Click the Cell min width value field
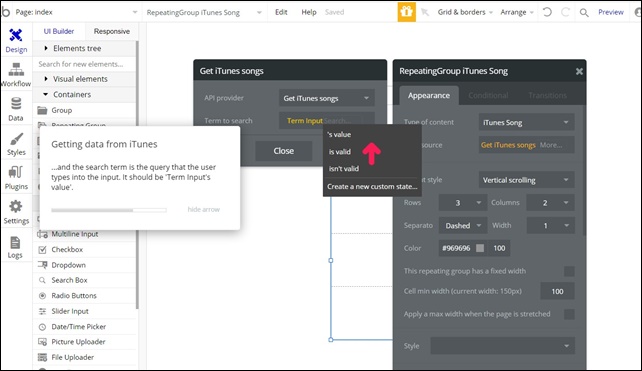 pos(557,292)
